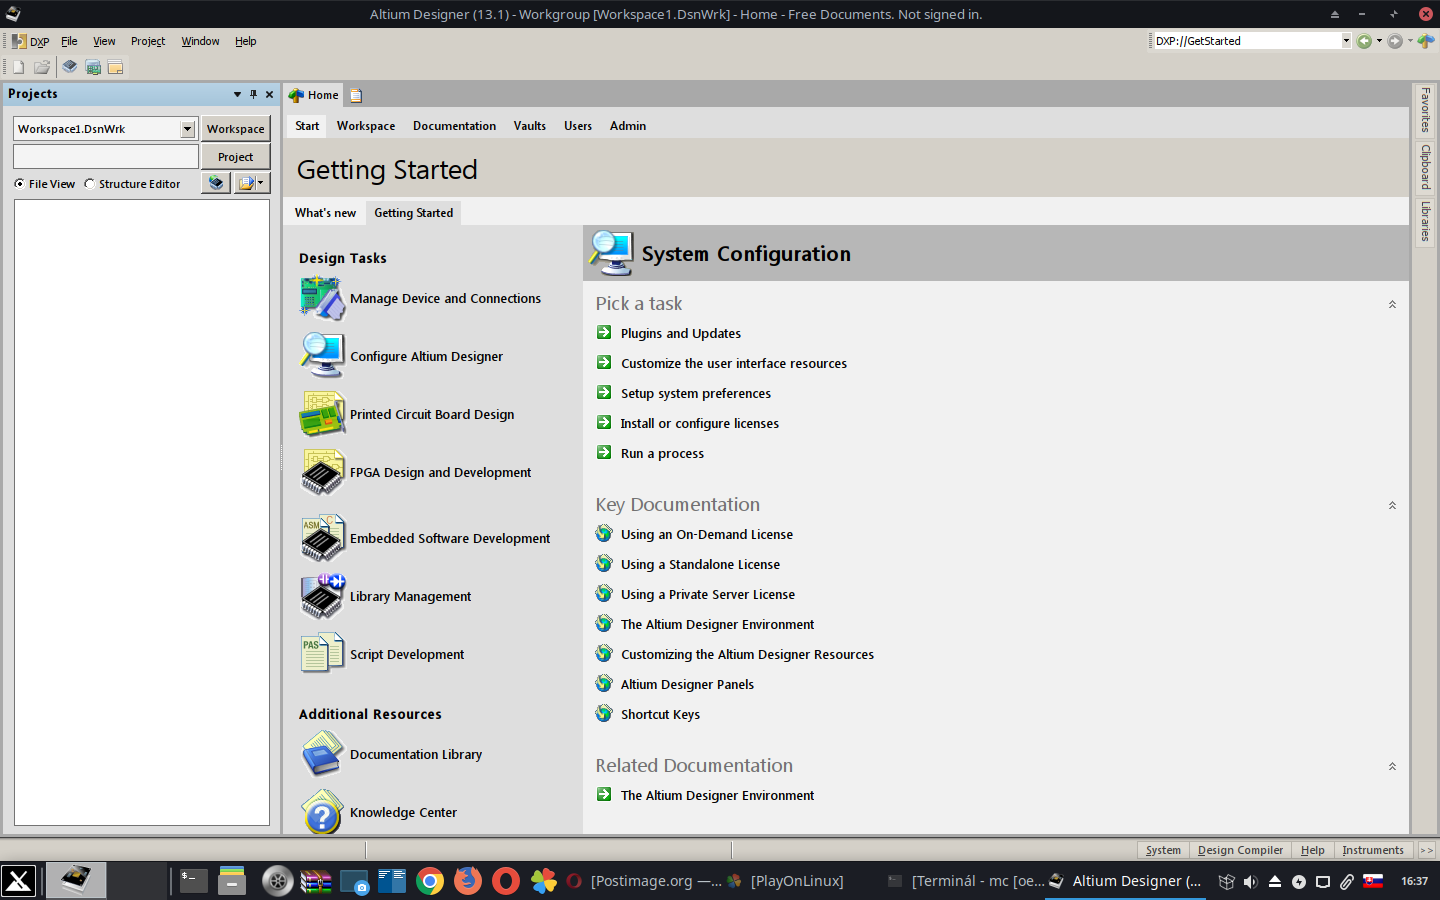This screenshot has height=900, width=1440.
Task: Open the Favorites side panel tab
Action: tap(1426, 110)
